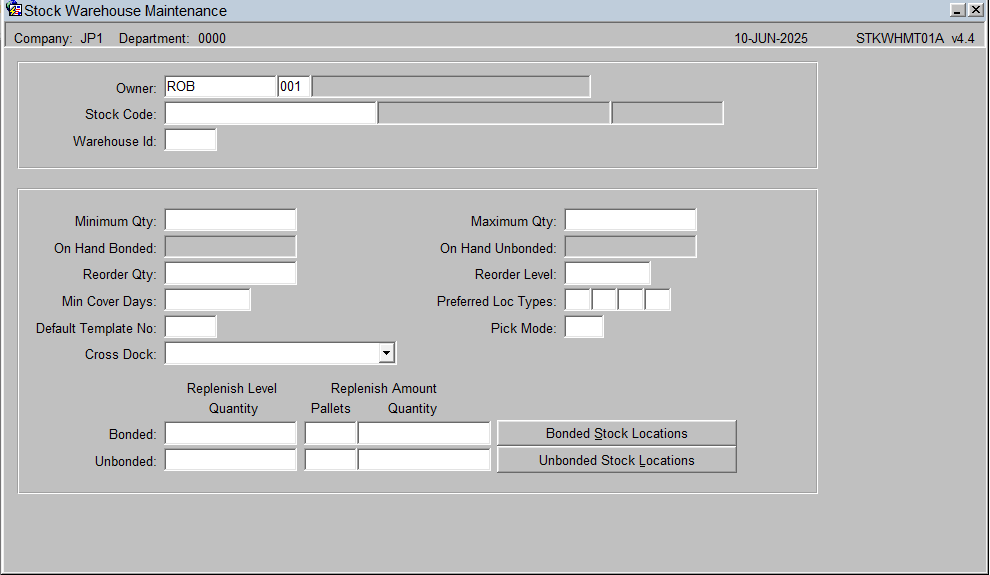Select the Reorder Level field

[607, 274]
